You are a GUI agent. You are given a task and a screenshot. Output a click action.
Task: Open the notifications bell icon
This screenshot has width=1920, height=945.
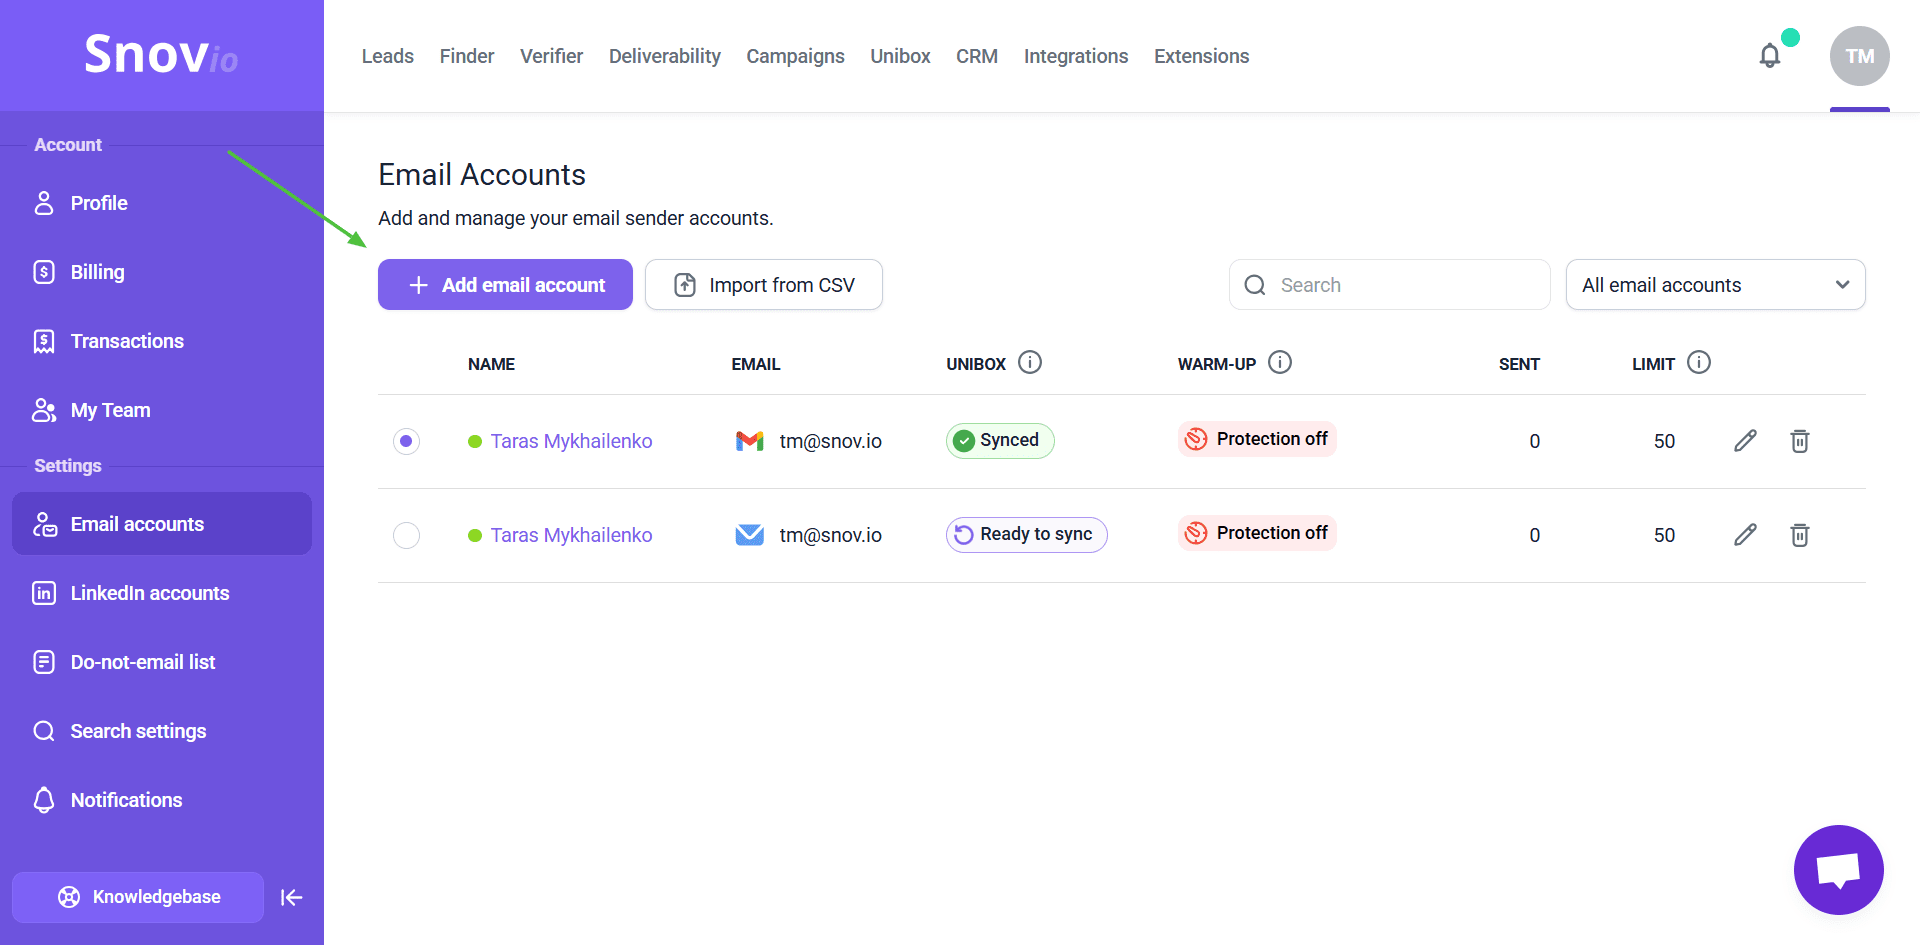(1769, 56)
